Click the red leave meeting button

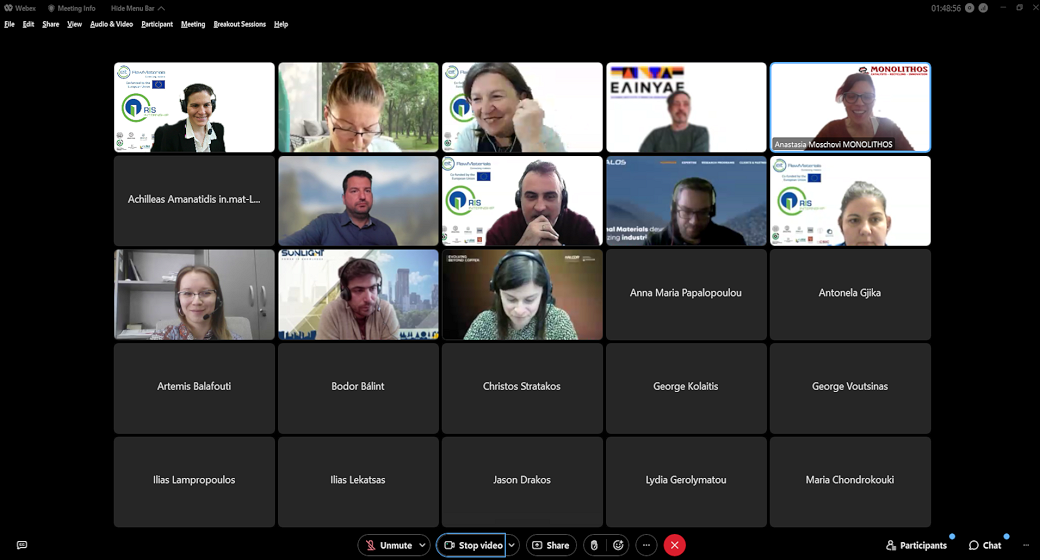[675, 545]
